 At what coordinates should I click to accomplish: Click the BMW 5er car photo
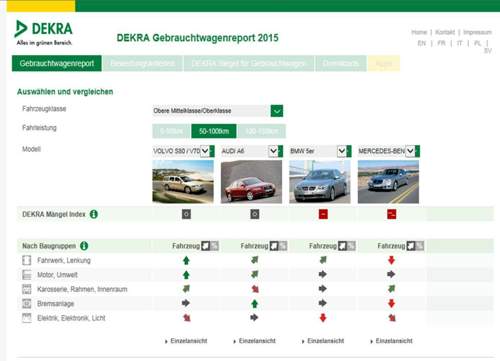320,182
